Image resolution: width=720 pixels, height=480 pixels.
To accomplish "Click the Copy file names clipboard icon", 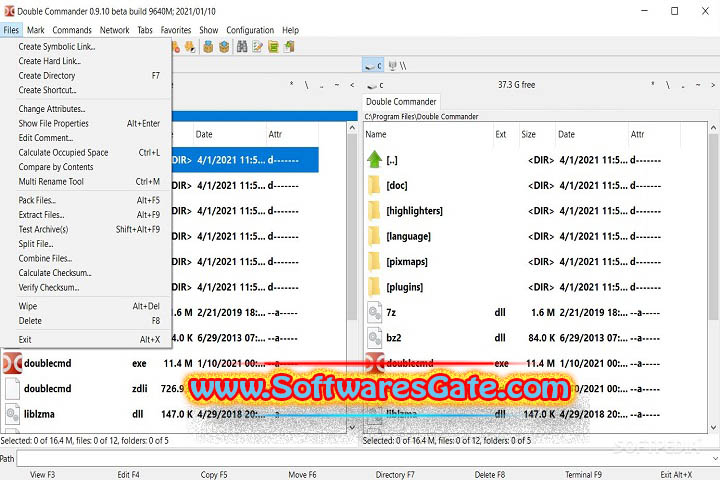I will (289, 47).
